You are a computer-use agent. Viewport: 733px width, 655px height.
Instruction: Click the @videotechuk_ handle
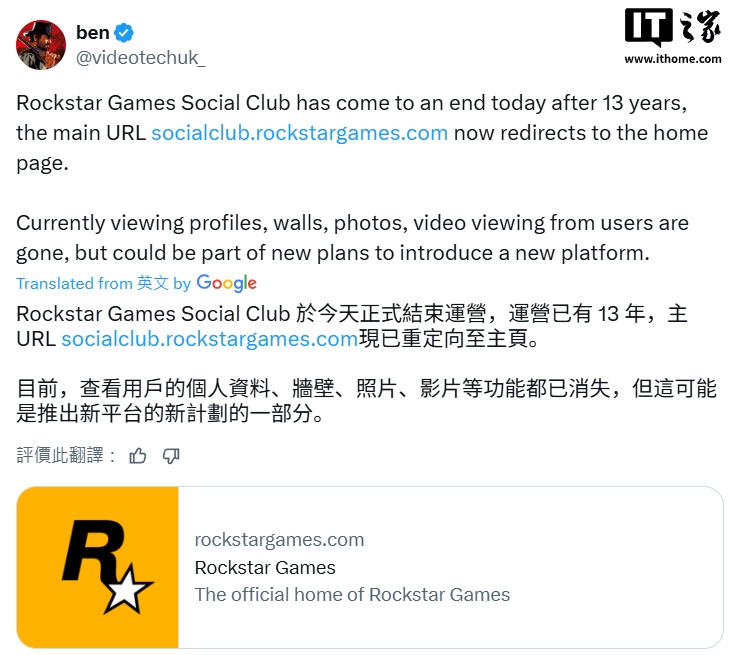tap(141, 58)
